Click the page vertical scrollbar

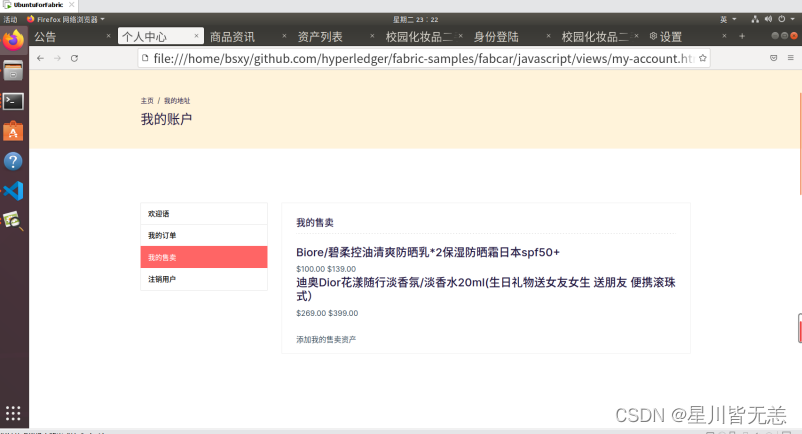point(799,144)
